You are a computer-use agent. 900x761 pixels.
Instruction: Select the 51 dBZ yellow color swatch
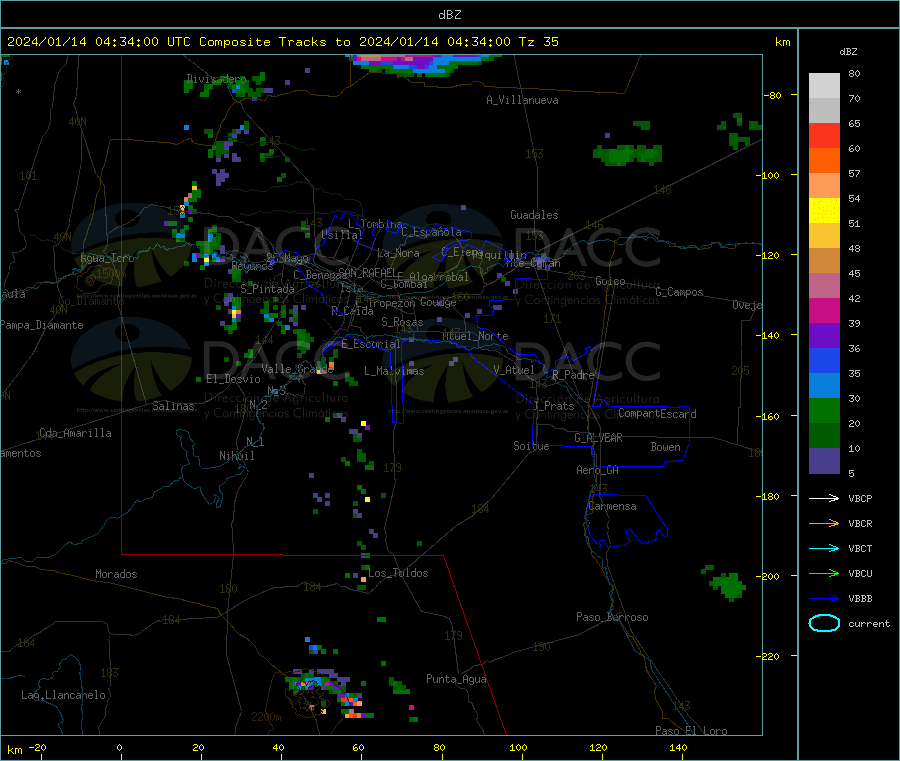point(824,211)
